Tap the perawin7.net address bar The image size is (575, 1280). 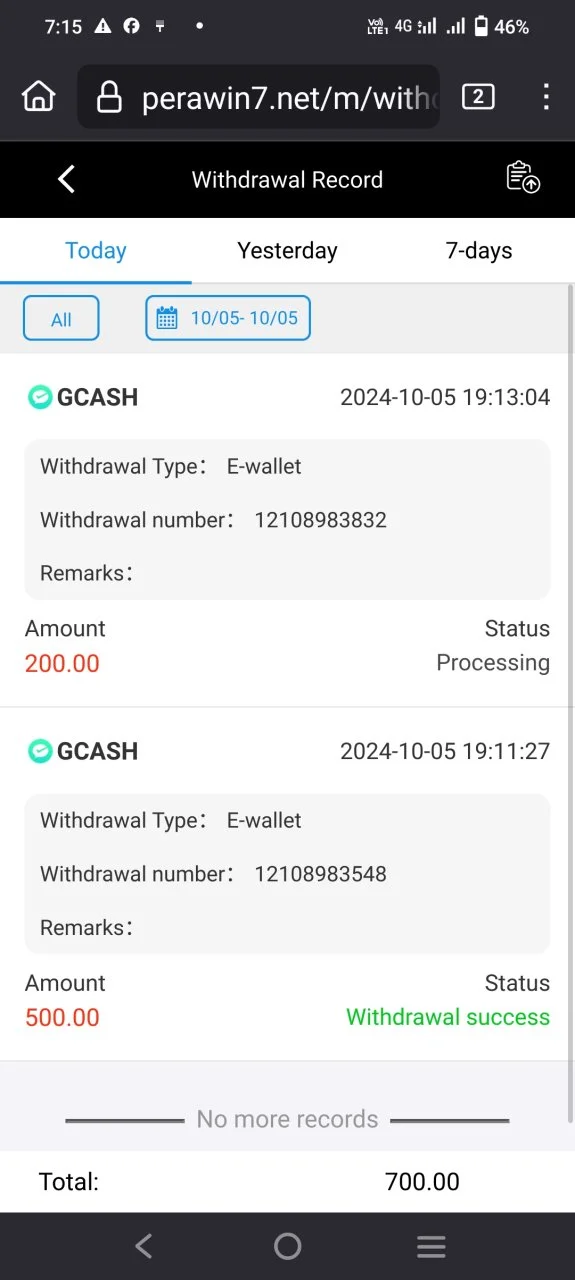coord(258,97)
